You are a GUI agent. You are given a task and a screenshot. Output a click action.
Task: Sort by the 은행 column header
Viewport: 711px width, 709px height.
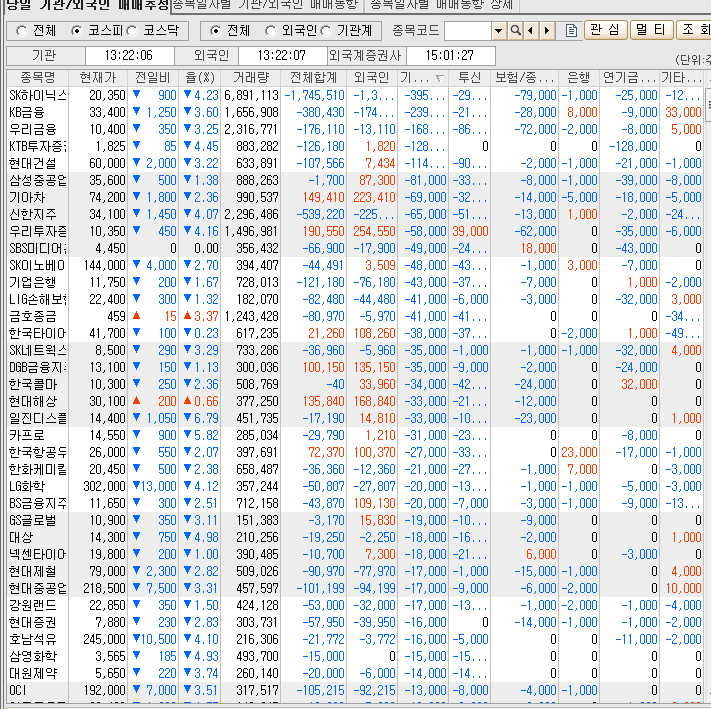[x=578, y=78]
